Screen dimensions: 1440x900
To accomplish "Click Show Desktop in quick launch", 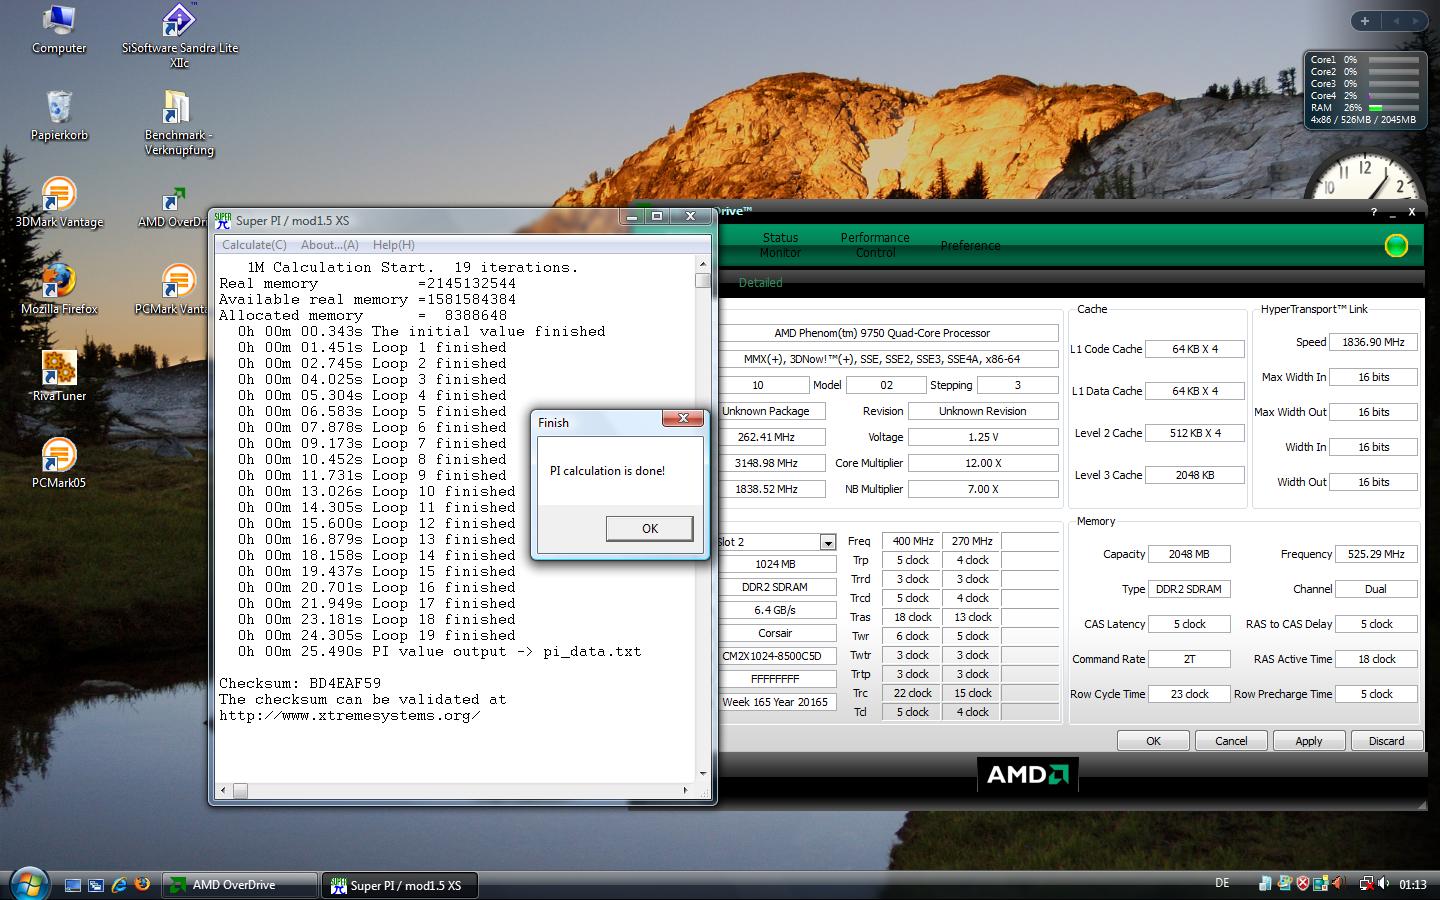I will (x=73, y=885).
